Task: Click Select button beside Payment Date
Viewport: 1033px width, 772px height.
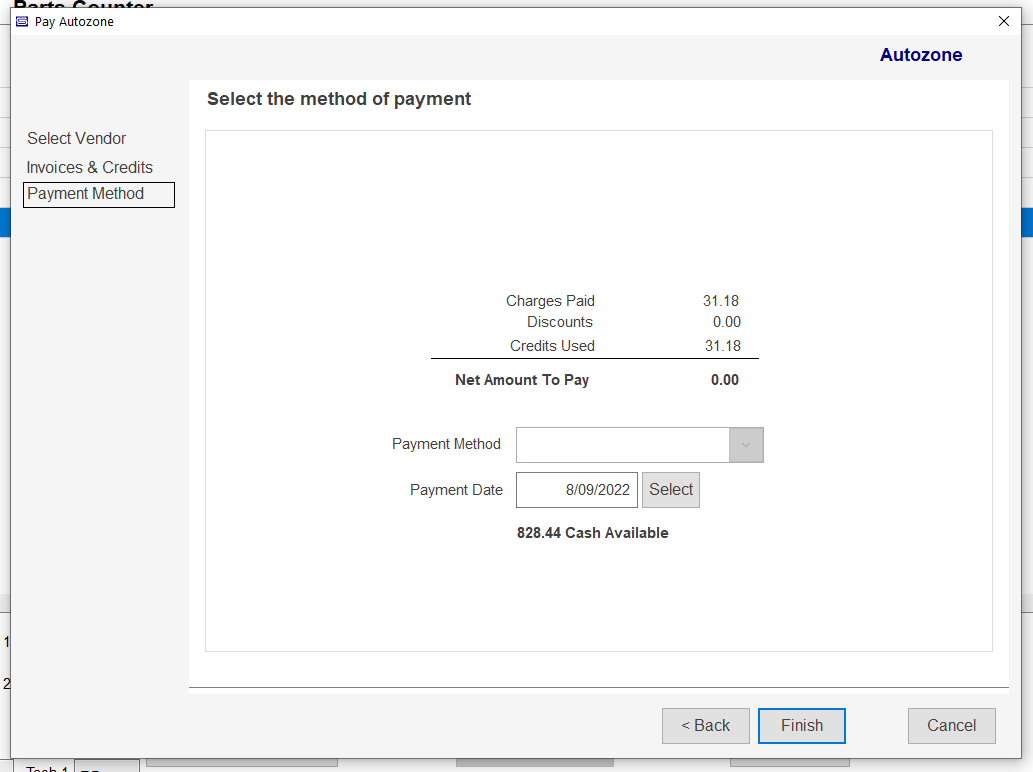Action: point(671,489)
